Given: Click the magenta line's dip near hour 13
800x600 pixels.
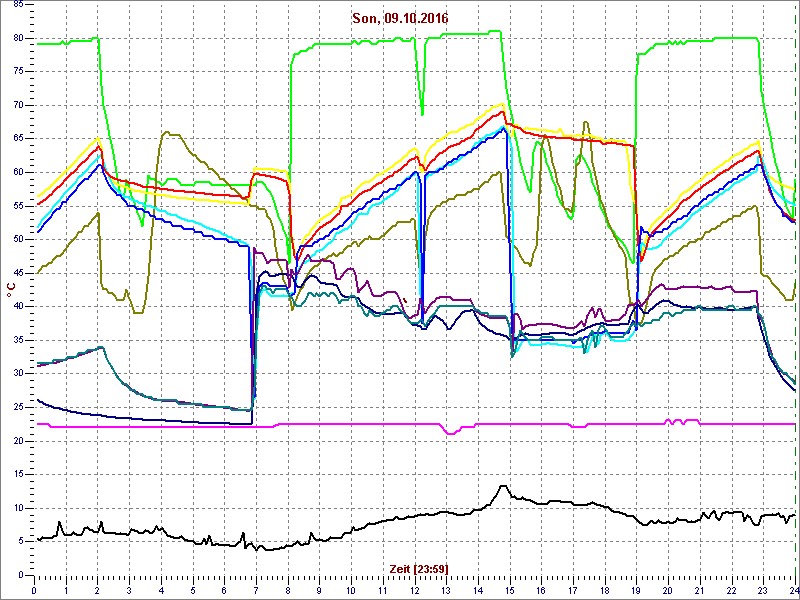Looking at the screenshot, I should (451, 433).
